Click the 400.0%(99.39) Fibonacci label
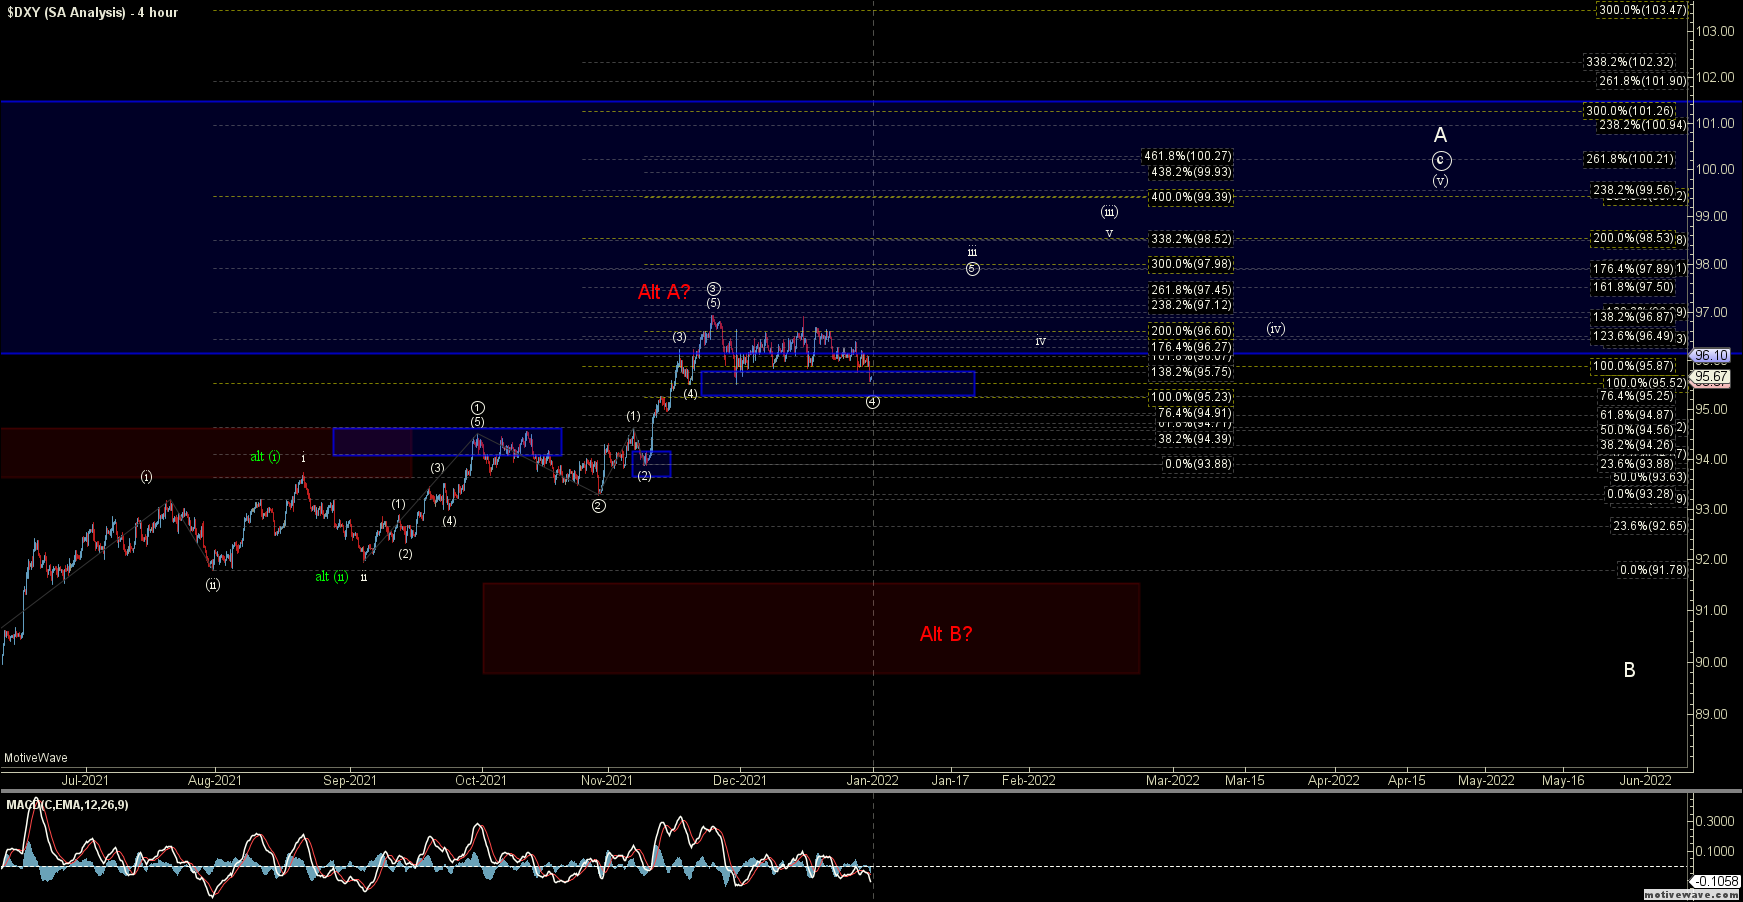 tap(1190, 197)
